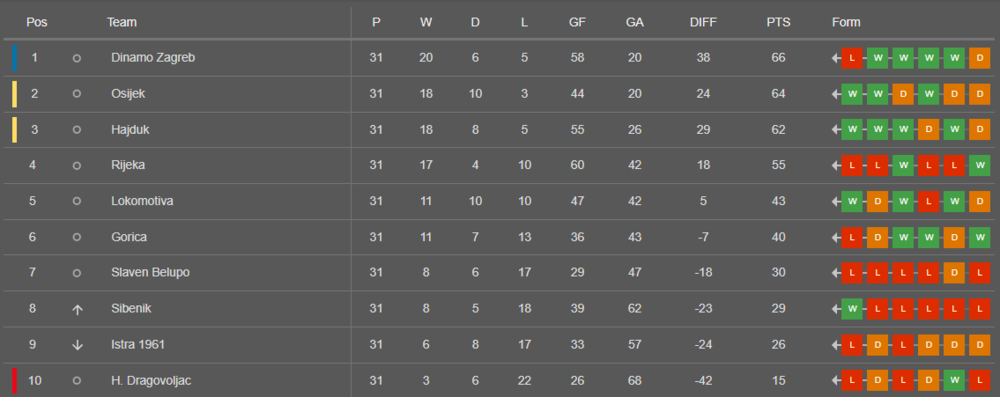This screenshot has width=1000, height=397.
Task: Click the yellow position marker beside Osijek
Action: tap(14, 94)
